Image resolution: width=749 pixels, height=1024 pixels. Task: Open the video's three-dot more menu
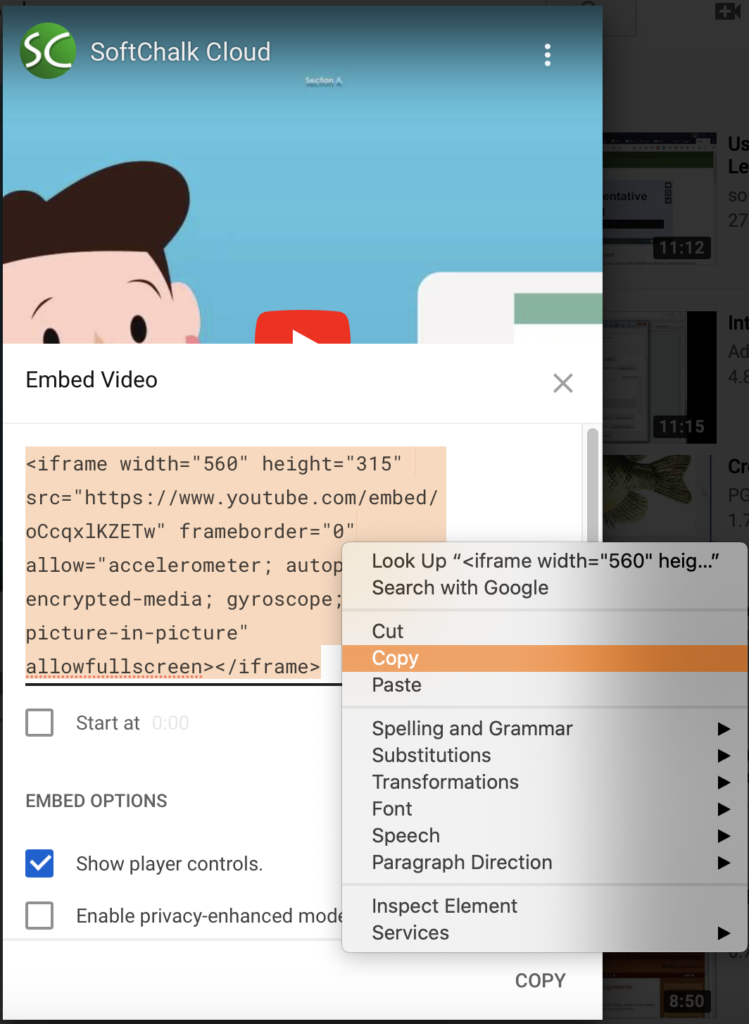pos(547,55)
